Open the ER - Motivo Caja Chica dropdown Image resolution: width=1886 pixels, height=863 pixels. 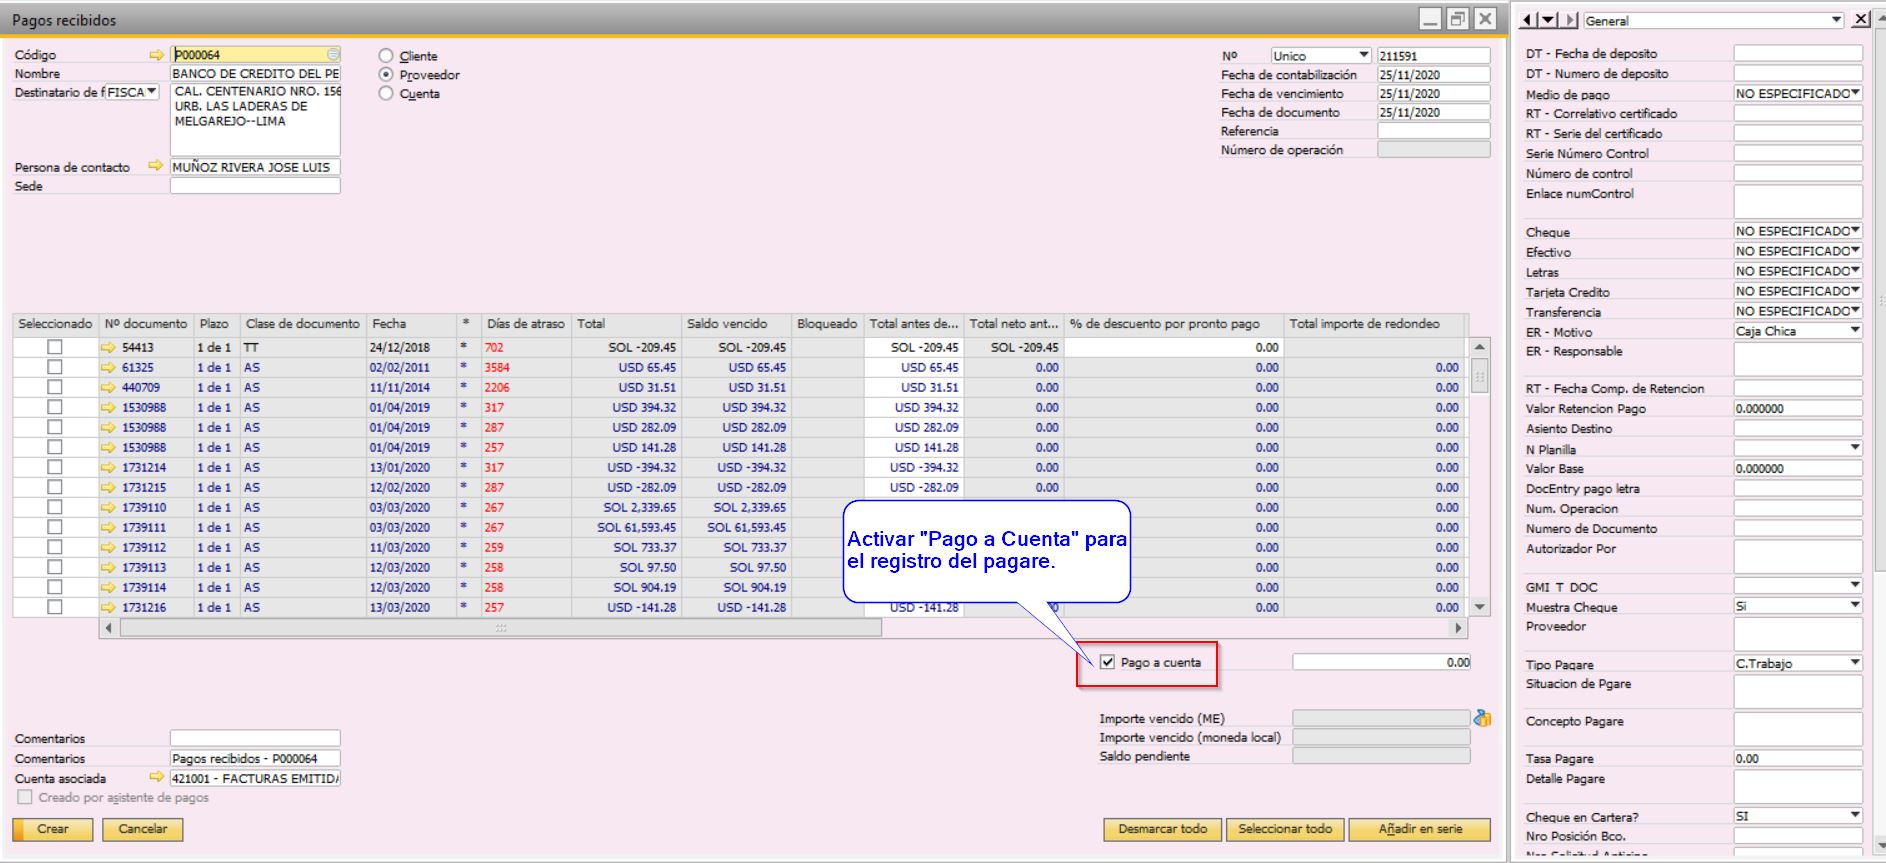(1797, 331)
